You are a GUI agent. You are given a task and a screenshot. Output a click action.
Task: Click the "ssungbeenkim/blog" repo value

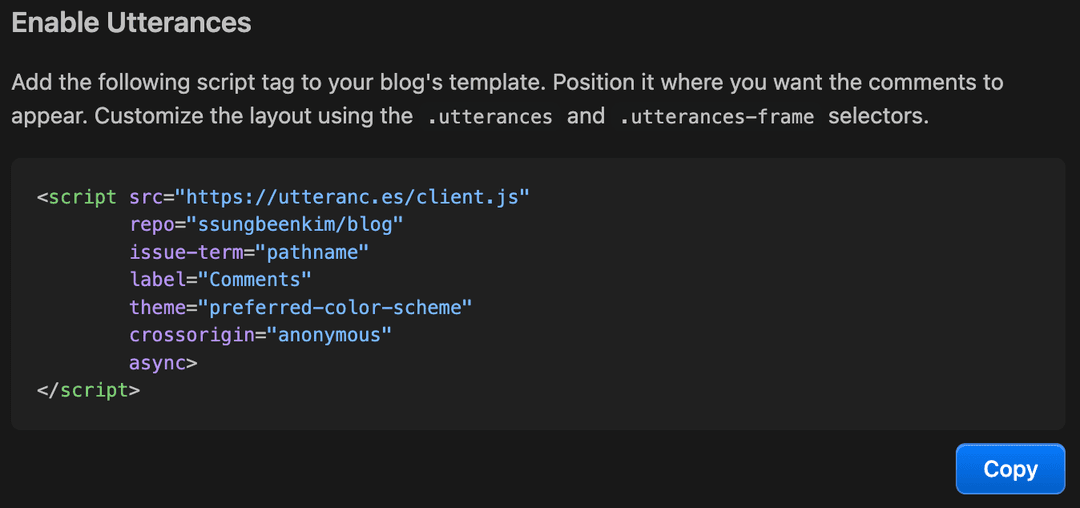pos(288,225)
